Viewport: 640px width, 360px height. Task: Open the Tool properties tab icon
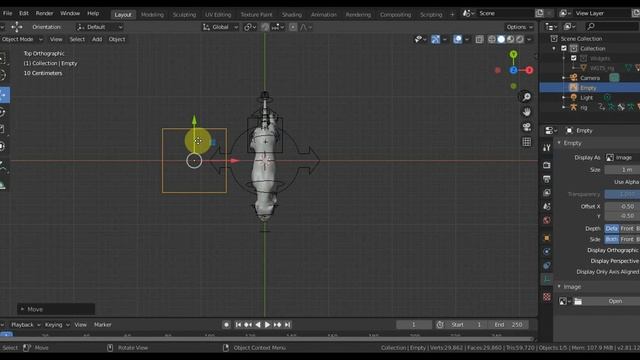pos(547,148)
